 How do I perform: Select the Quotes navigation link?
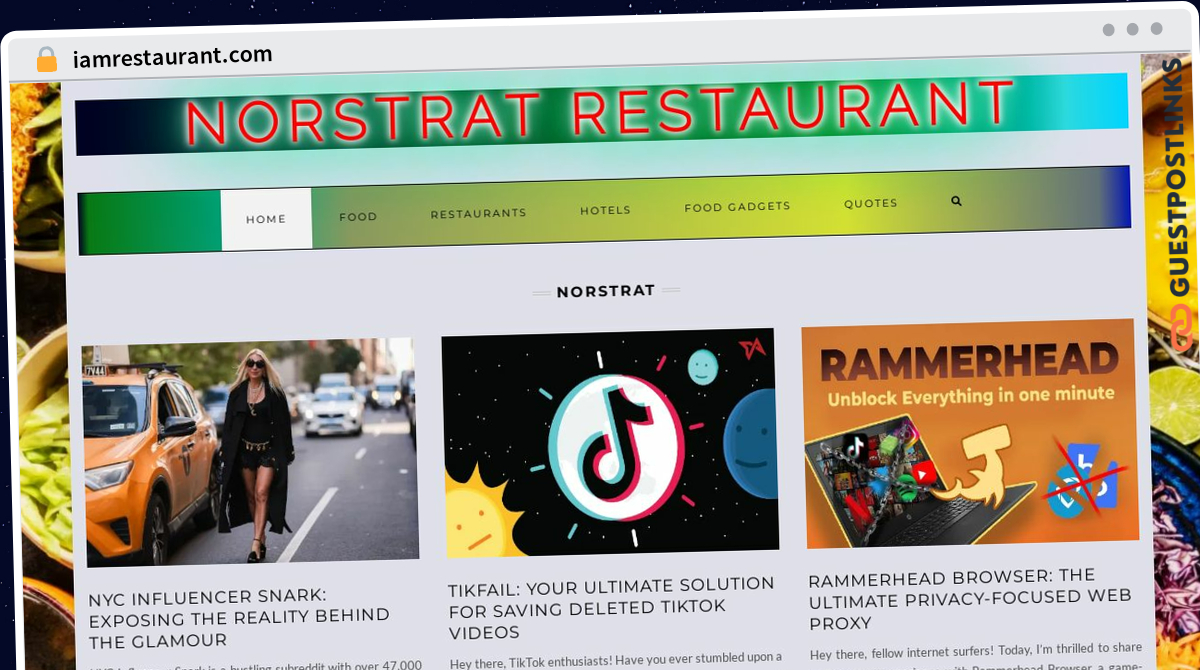coord(870,203)
